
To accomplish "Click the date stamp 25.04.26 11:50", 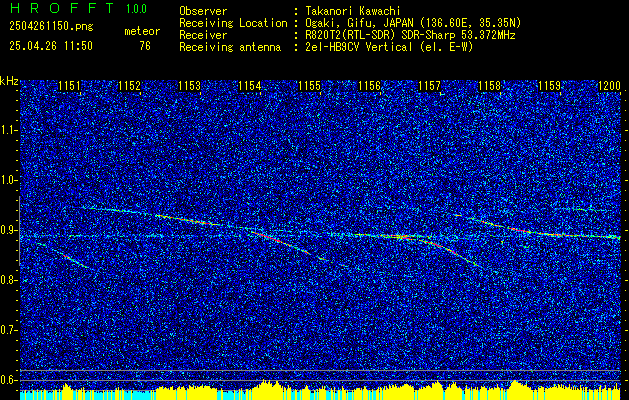I will coord(51,46).
